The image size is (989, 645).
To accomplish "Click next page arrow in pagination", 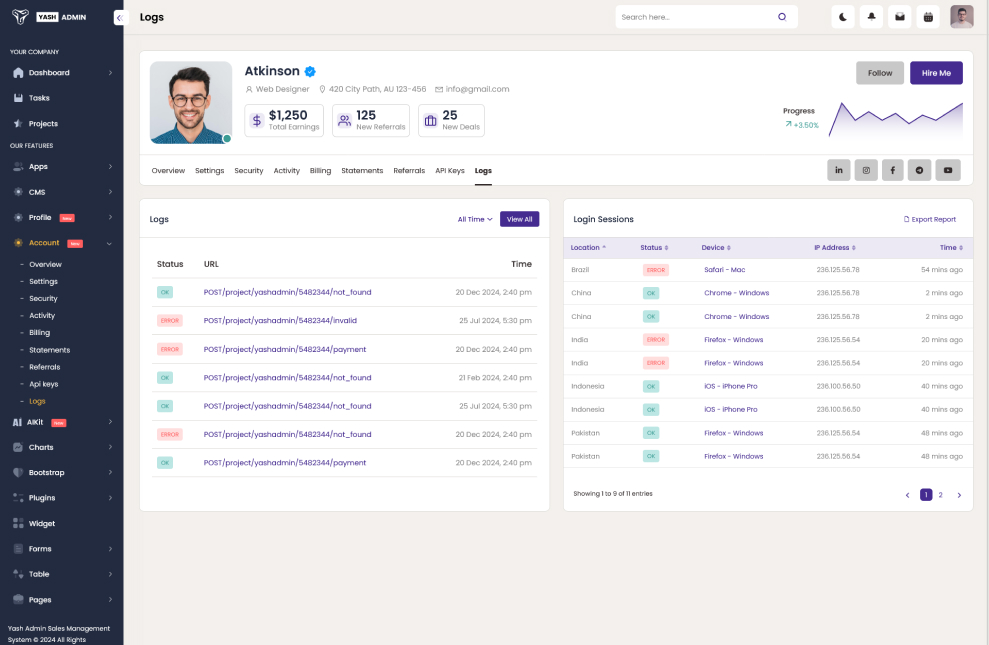I will coord(959,495).
